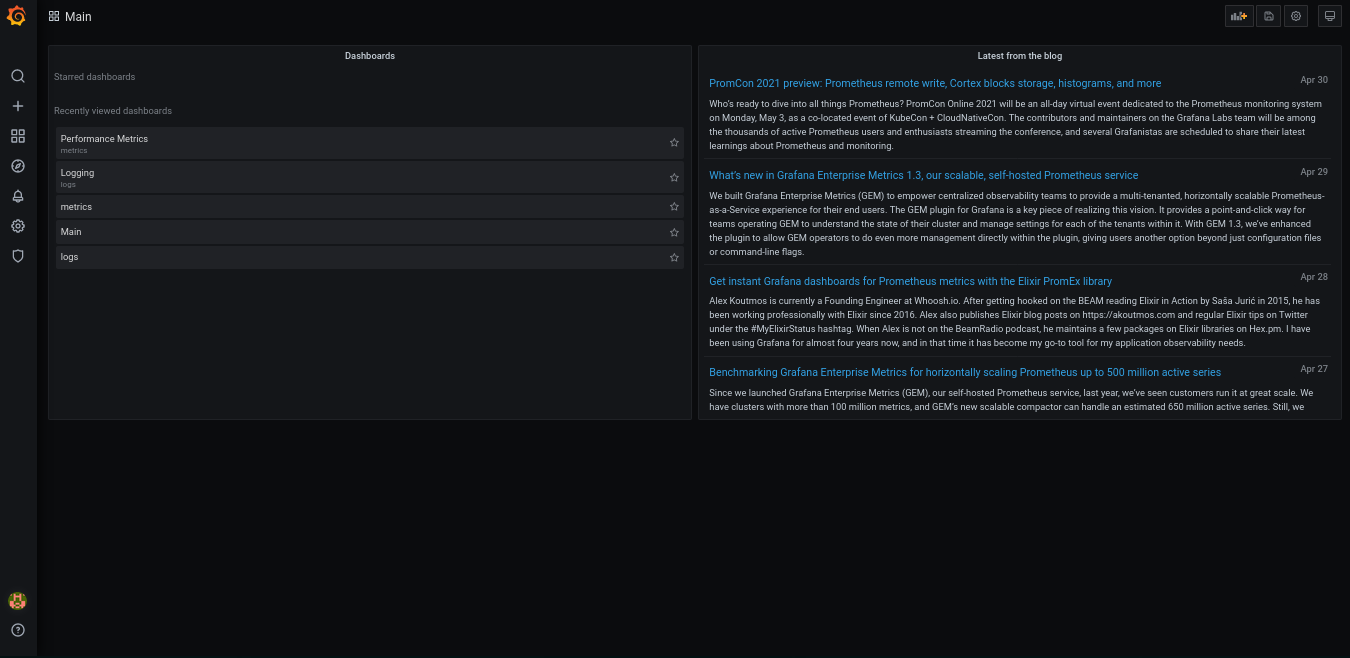Cycle view mode with monitor icon
This screenshot has height=658, width=1350.
click(x=1330, y=16)
